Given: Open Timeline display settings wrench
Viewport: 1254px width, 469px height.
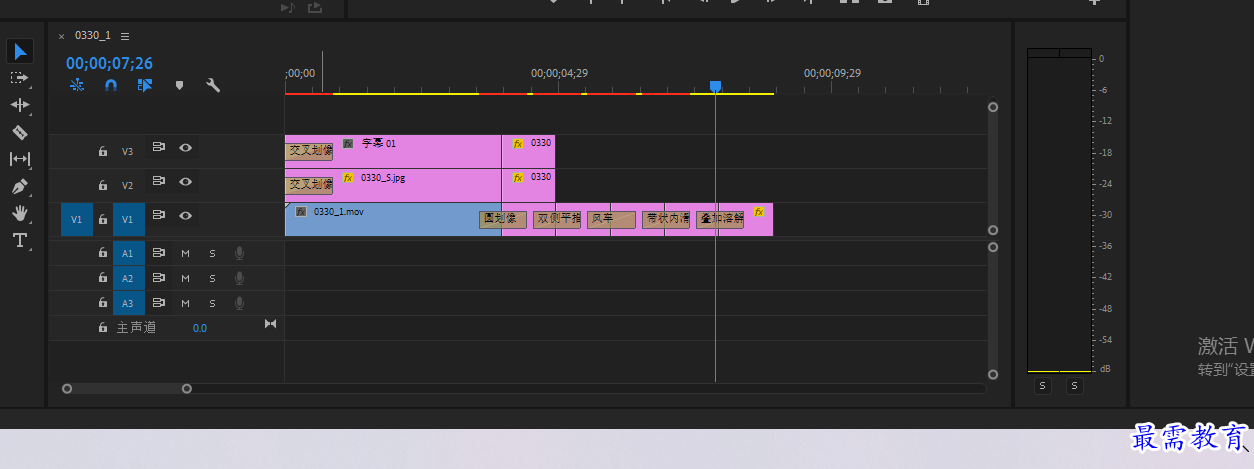Looking at the screenshot, I should click(213, 86).
